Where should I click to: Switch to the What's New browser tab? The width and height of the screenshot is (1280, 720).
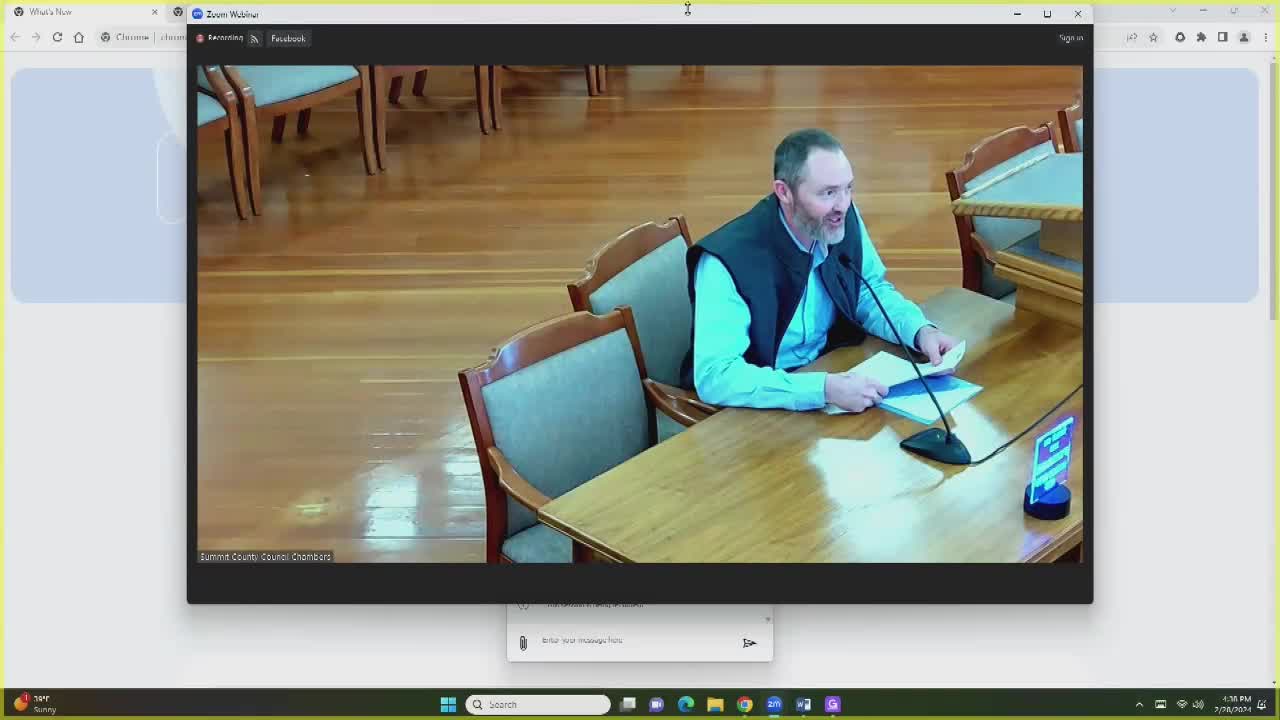point(60,12)
